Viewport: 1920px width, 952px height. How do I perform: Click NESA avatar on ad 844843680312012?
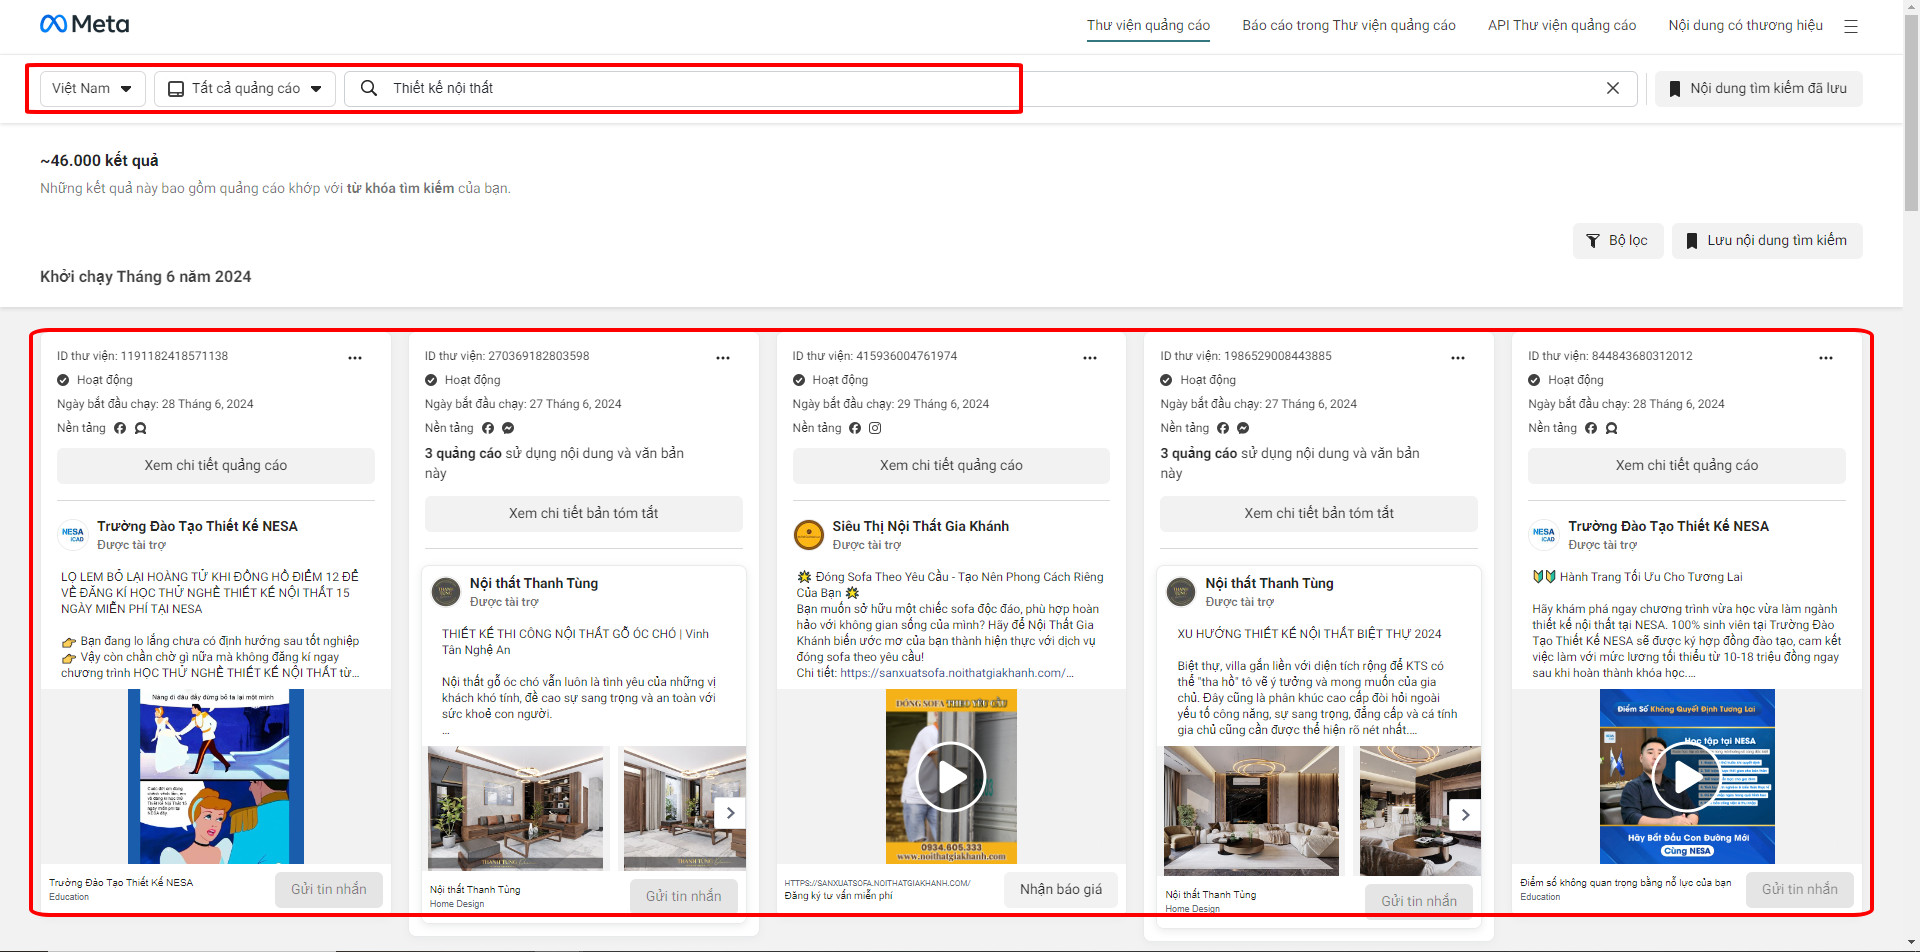[x=1544, y=535]
